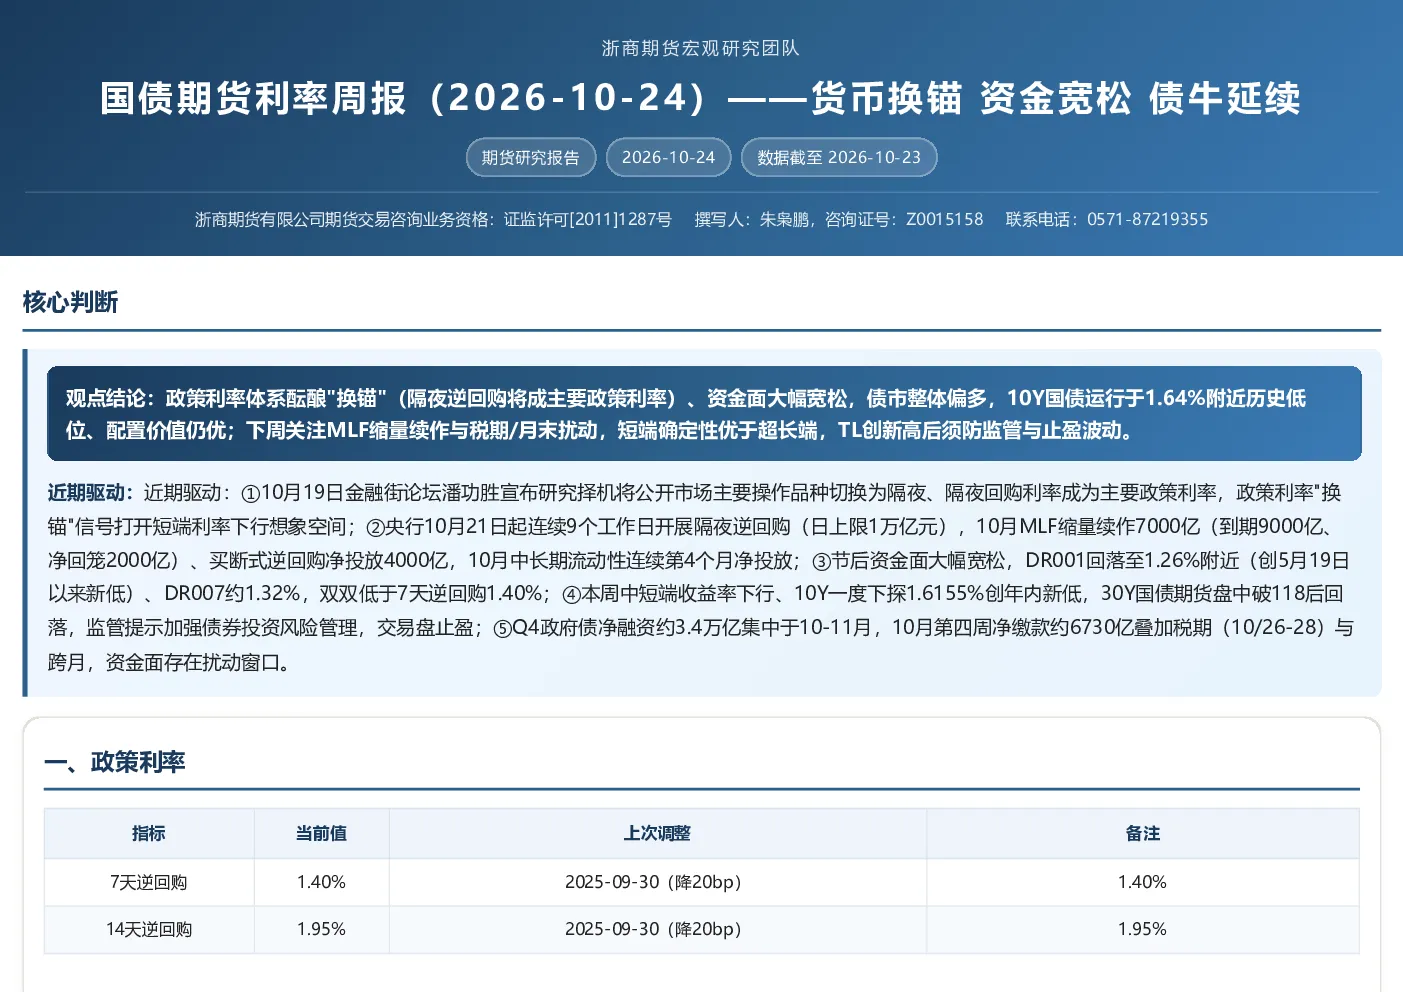Click 1.95% in the 当前值 column
1403x992 pixels.
(321, 929)
